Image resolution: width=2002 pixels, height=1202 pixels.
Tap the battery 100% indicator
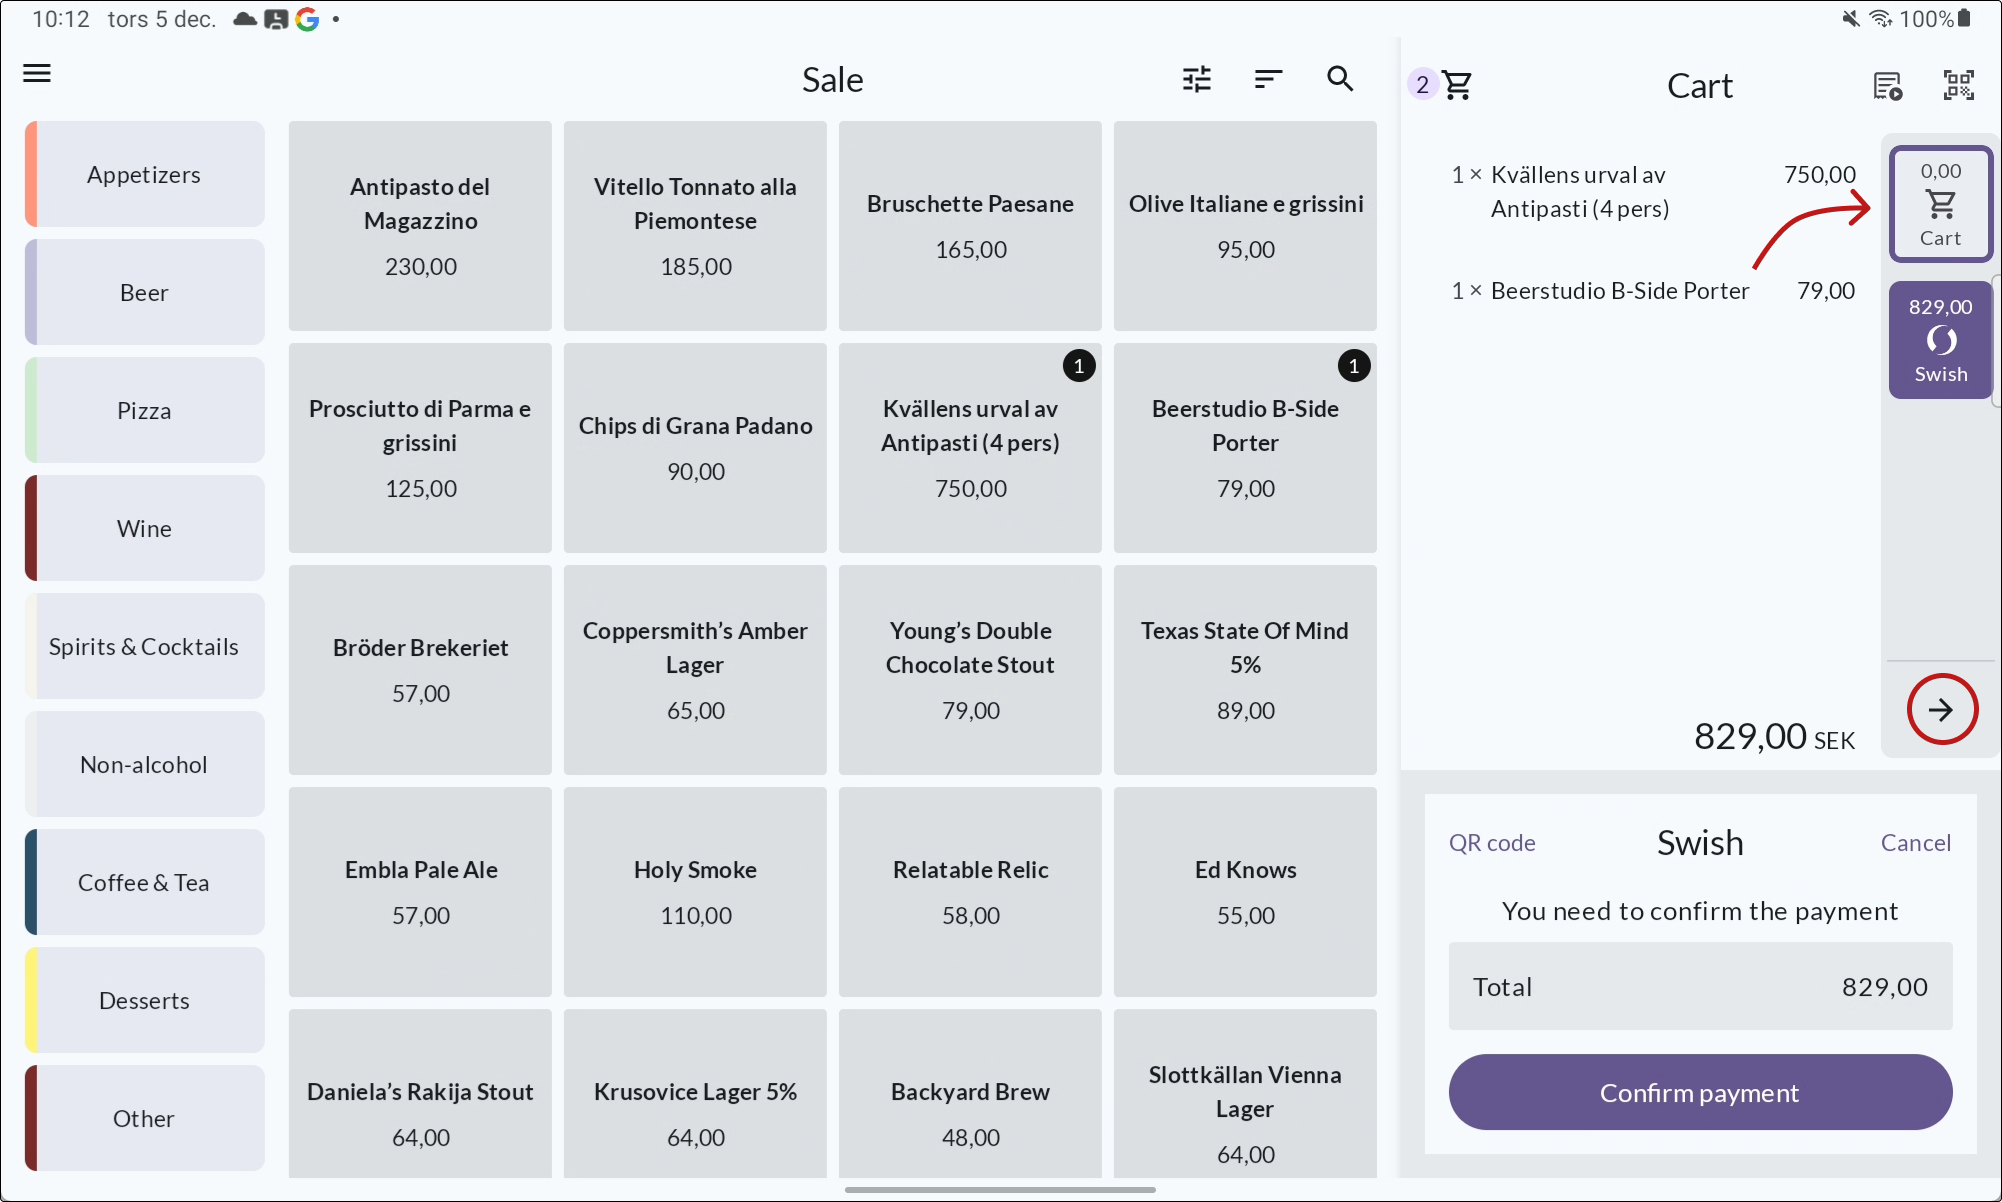(1935, 19)
